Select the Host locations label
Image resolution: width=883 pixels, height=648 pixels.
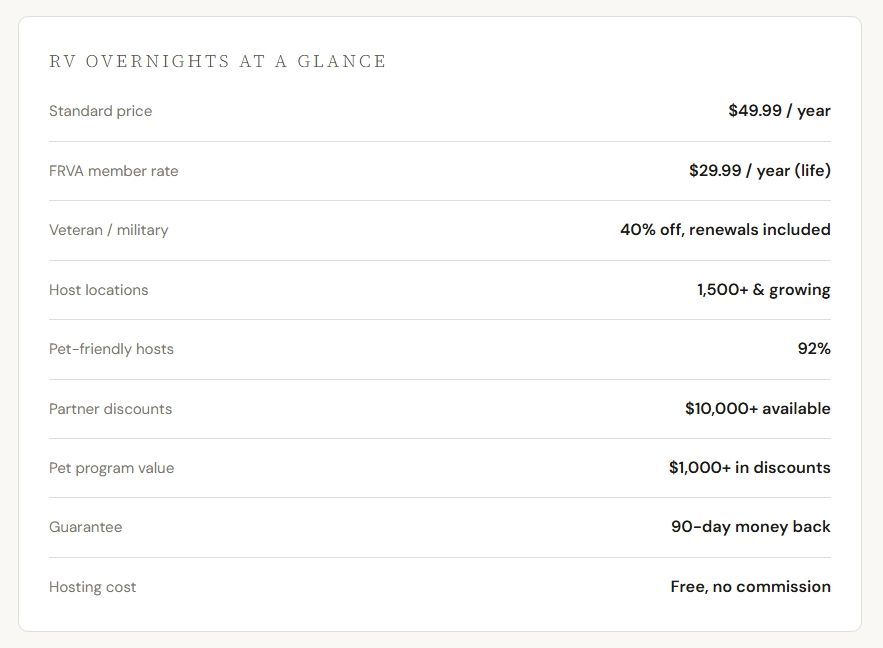[x=99, y=290]
